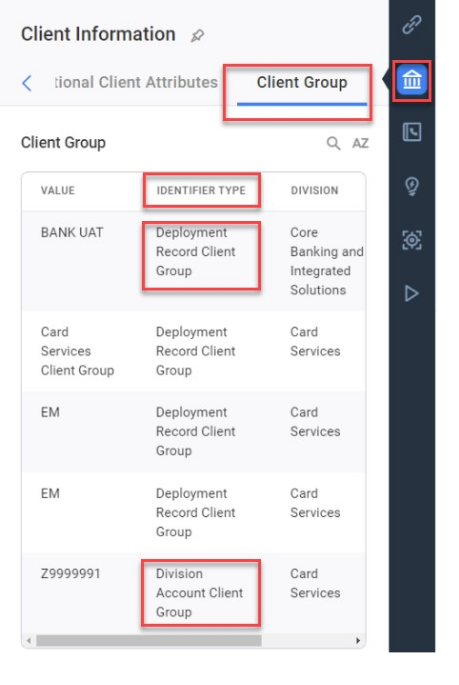459x685 pixels.
Task: Sort the Client Group list with AZ
Action: [360, 143]
